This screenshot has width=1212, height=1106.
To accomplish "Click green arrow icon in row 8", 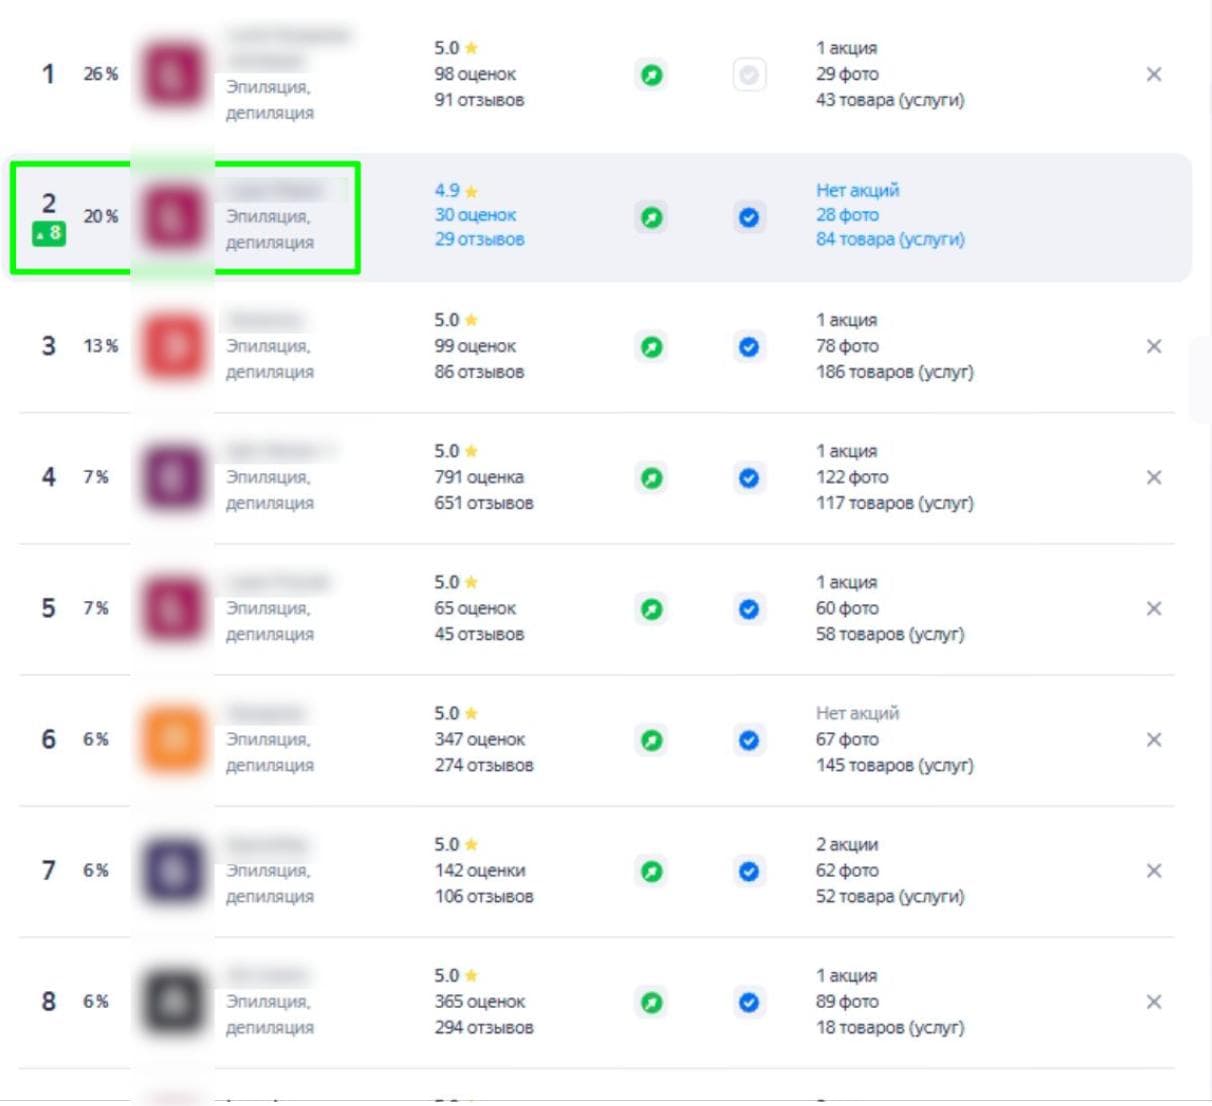I will click(651, 1002).
